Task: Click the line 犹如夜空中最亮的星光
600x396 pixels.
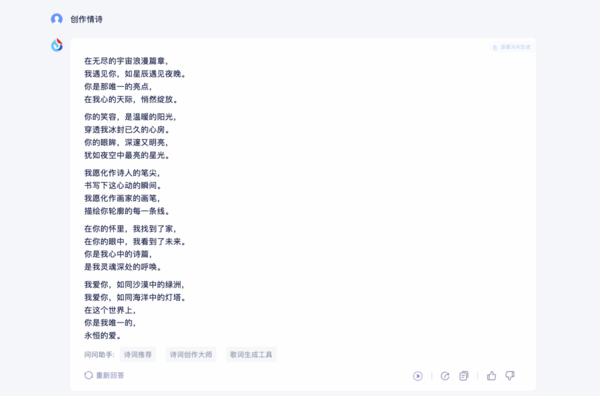Action: (x=127, y=155)
